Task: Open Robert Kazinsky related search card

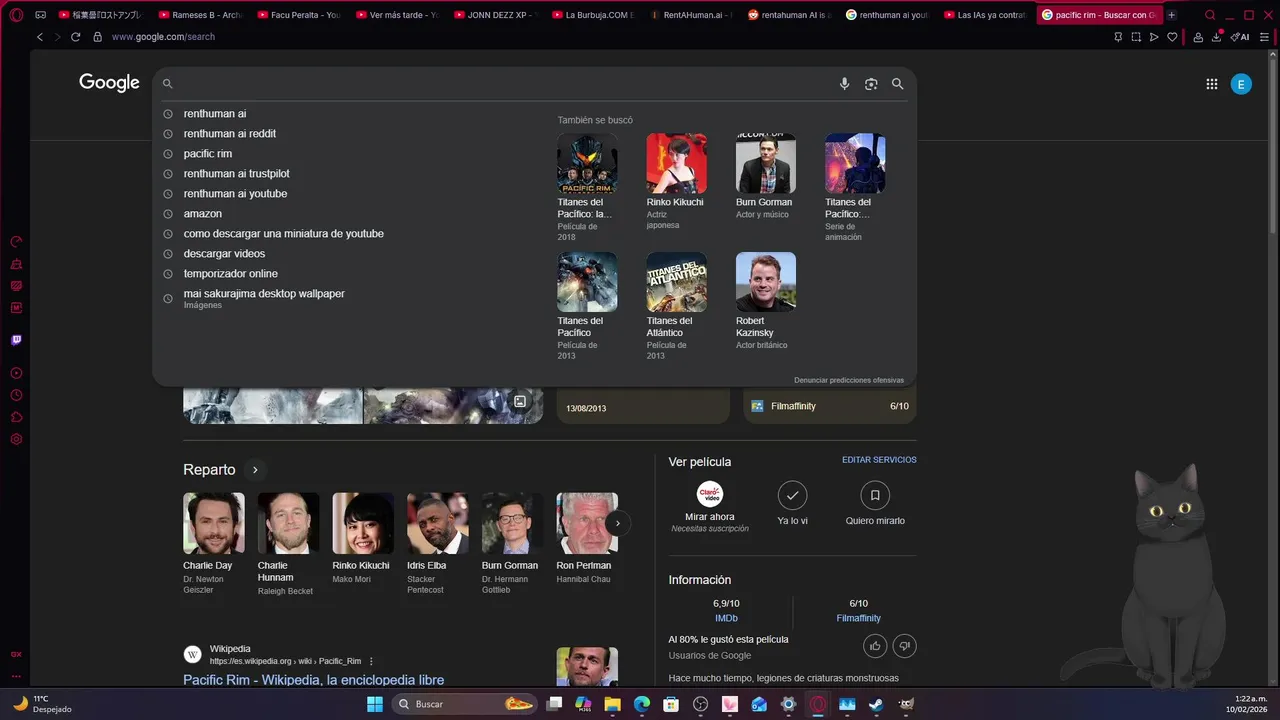Action: pos(765,301)
